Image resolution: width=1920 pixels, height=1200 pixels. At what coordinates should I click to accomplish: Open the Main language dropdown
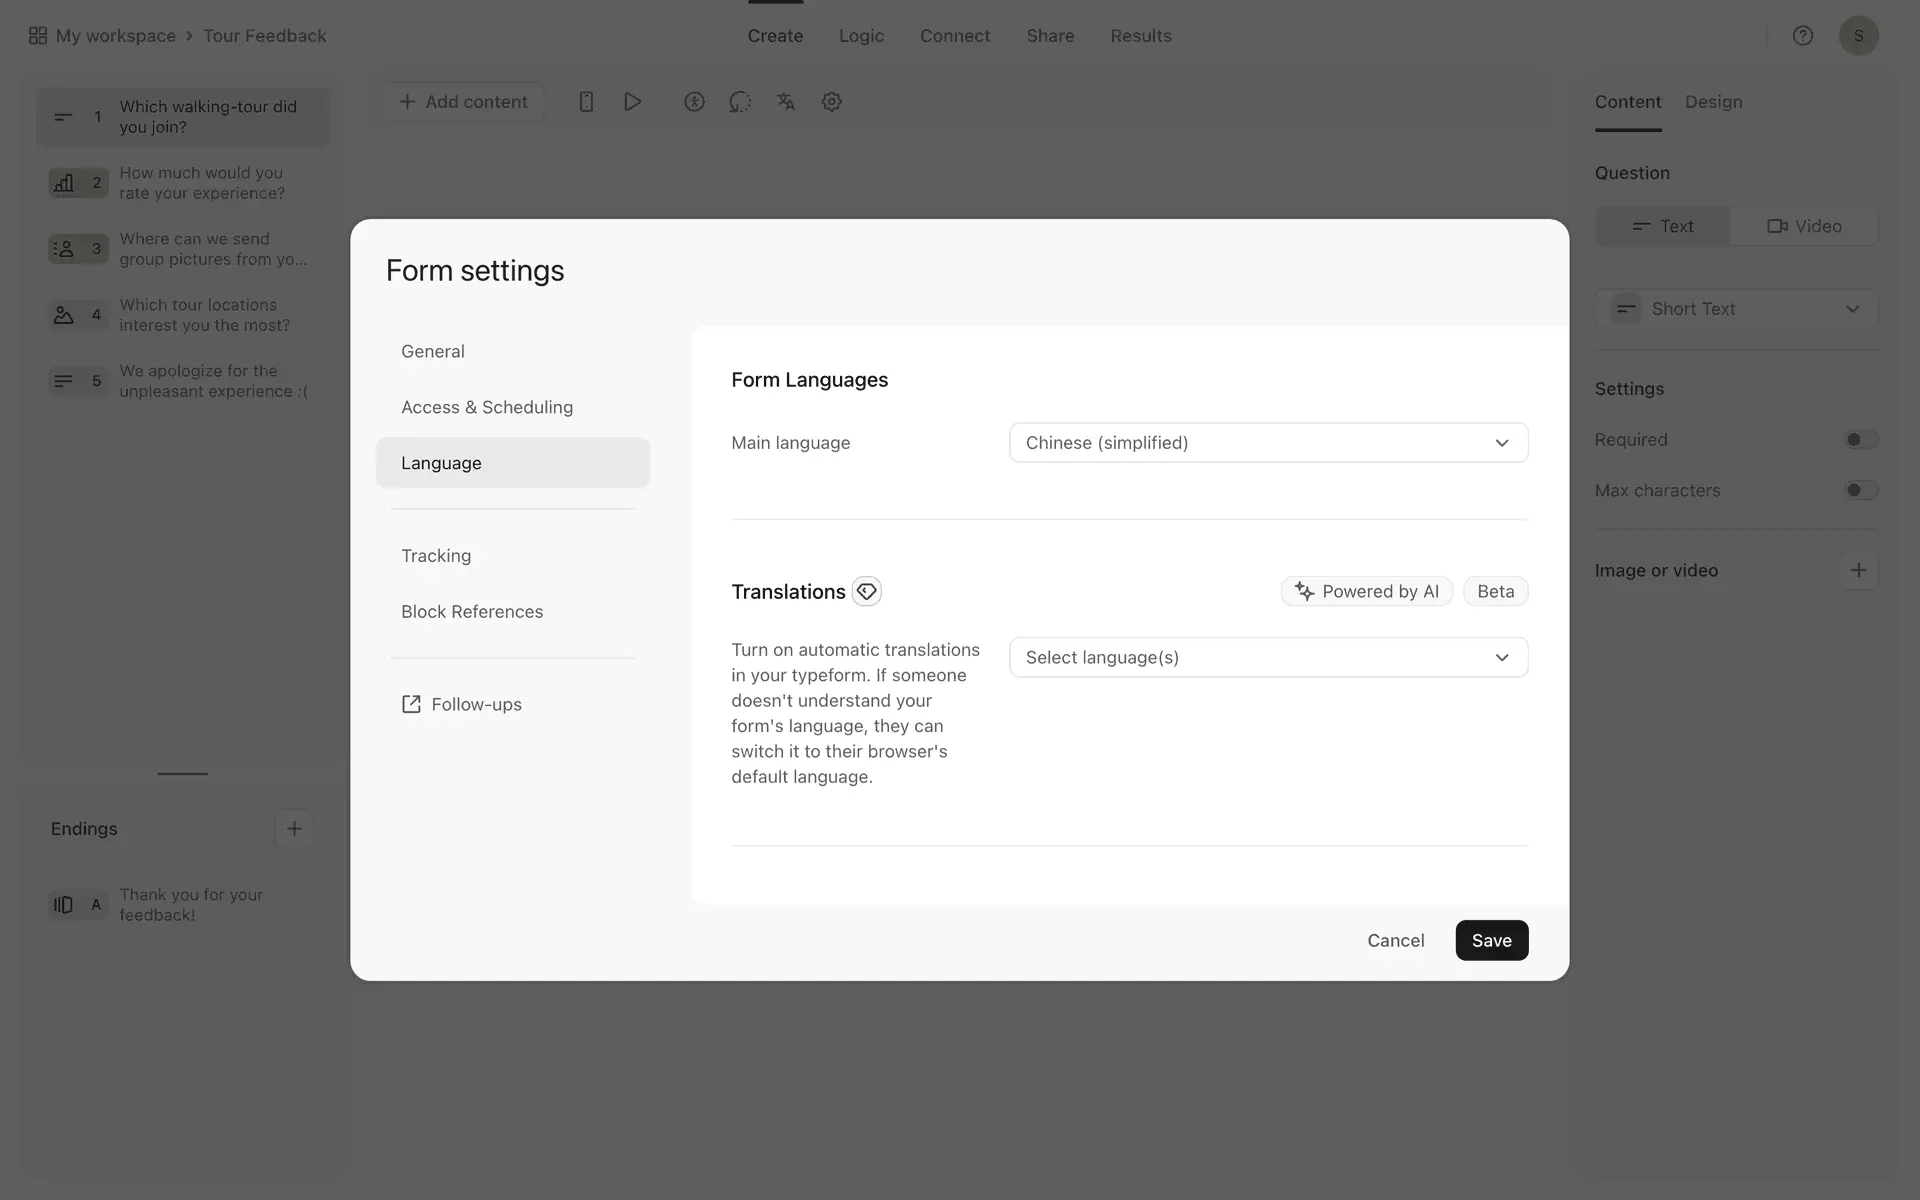pyautogui.click(x=1268, y=443)
